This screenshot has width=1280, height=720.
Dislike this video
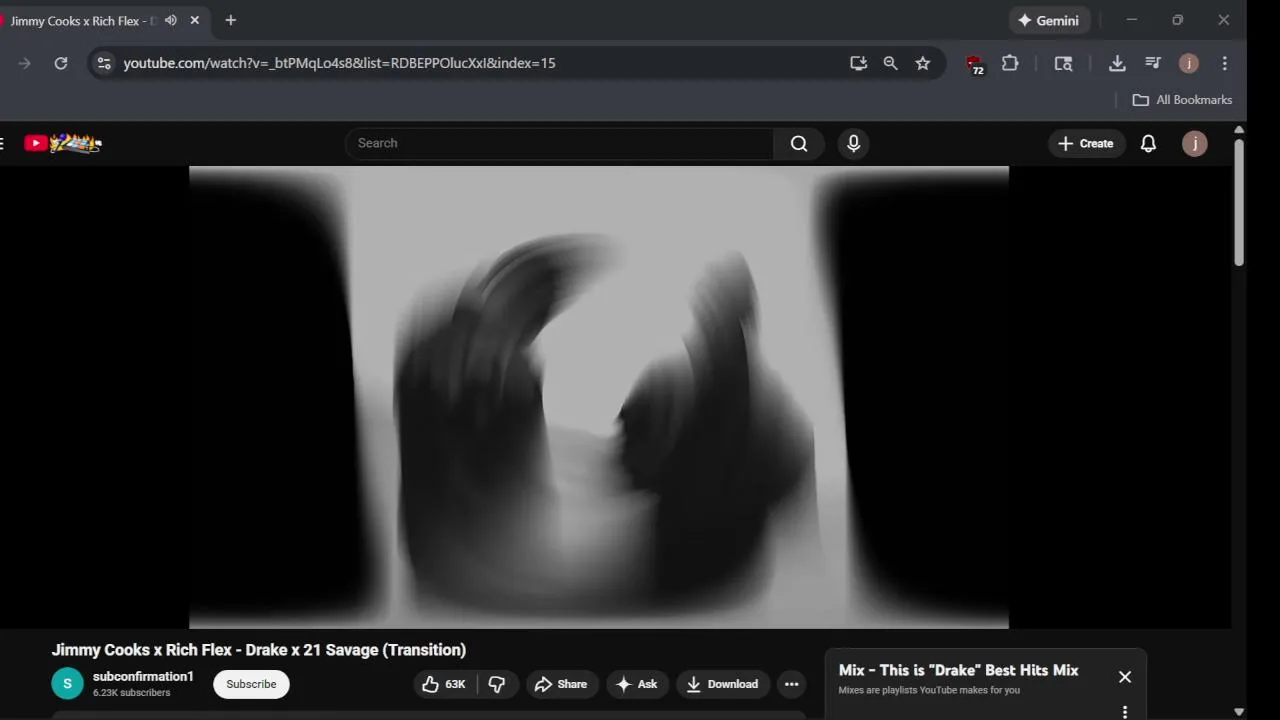497,684
